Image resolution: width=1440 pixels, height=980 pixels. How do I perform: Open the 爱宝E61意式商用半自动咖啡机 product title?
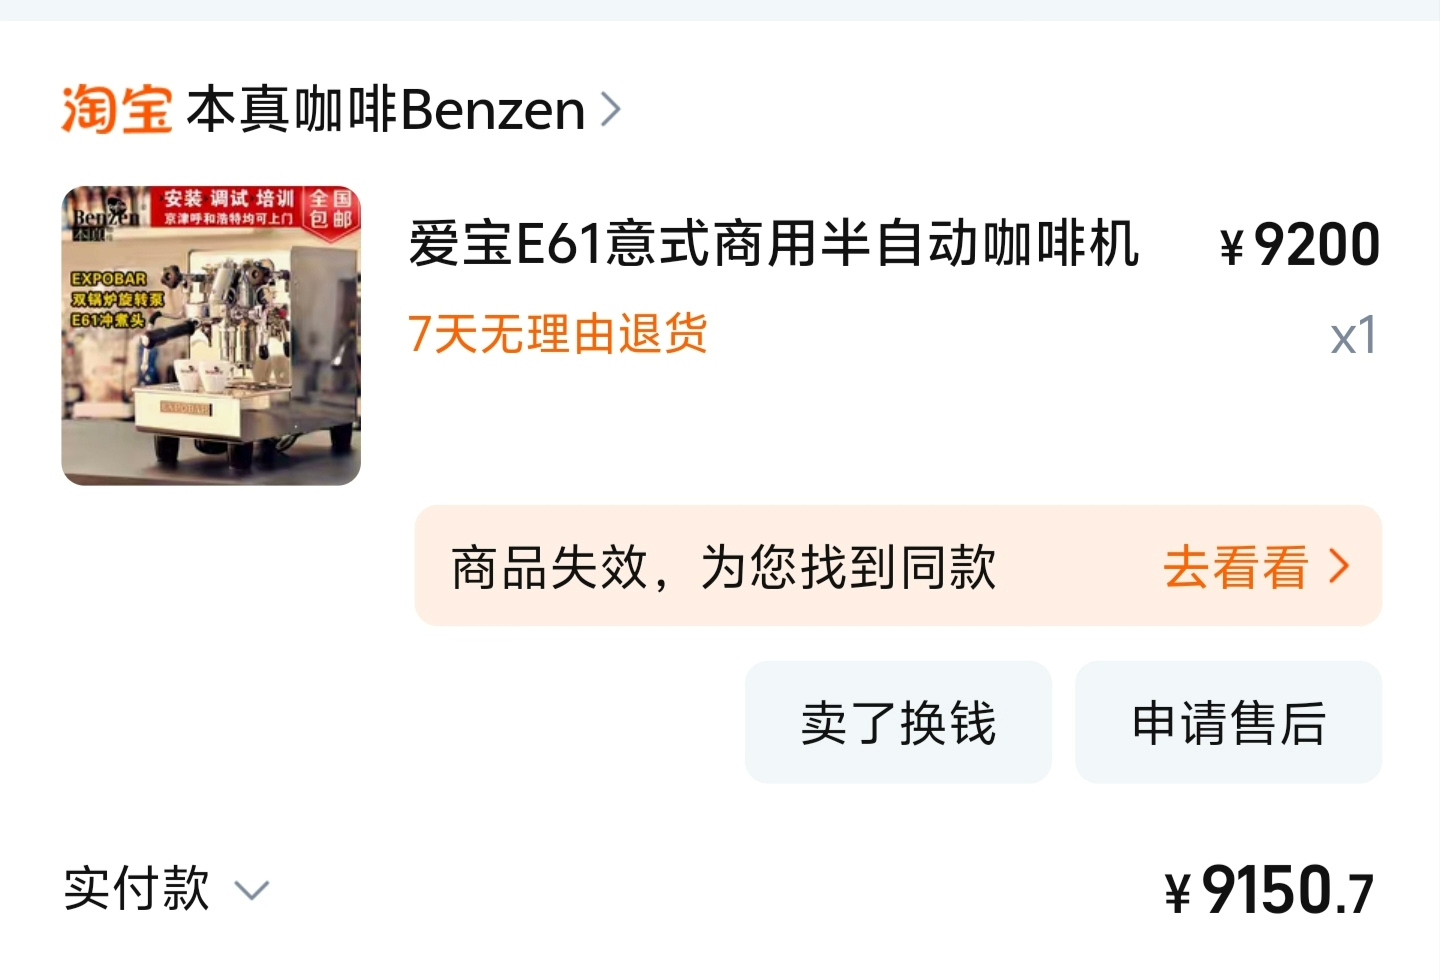774,244
